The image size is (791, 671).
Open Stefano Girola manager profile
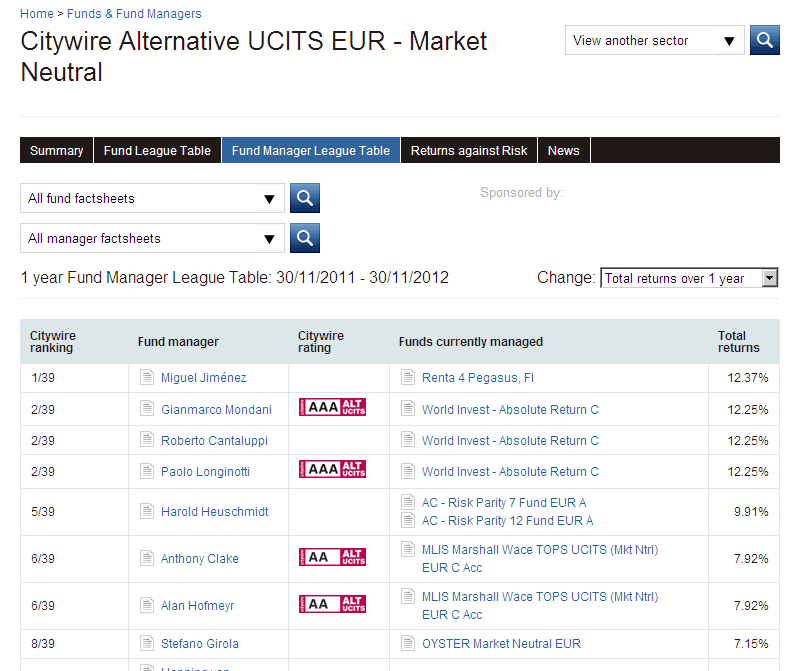point(200,644)
